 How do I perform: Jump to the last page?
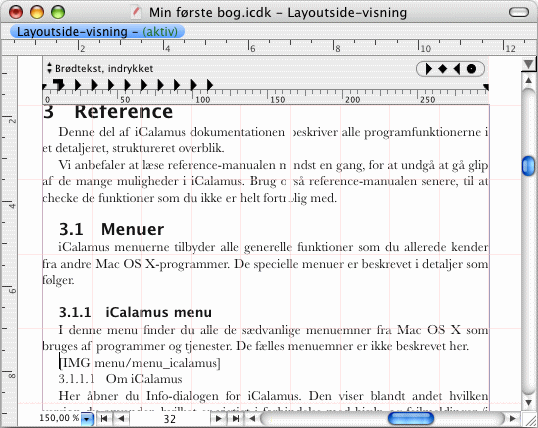coord(236,419)
